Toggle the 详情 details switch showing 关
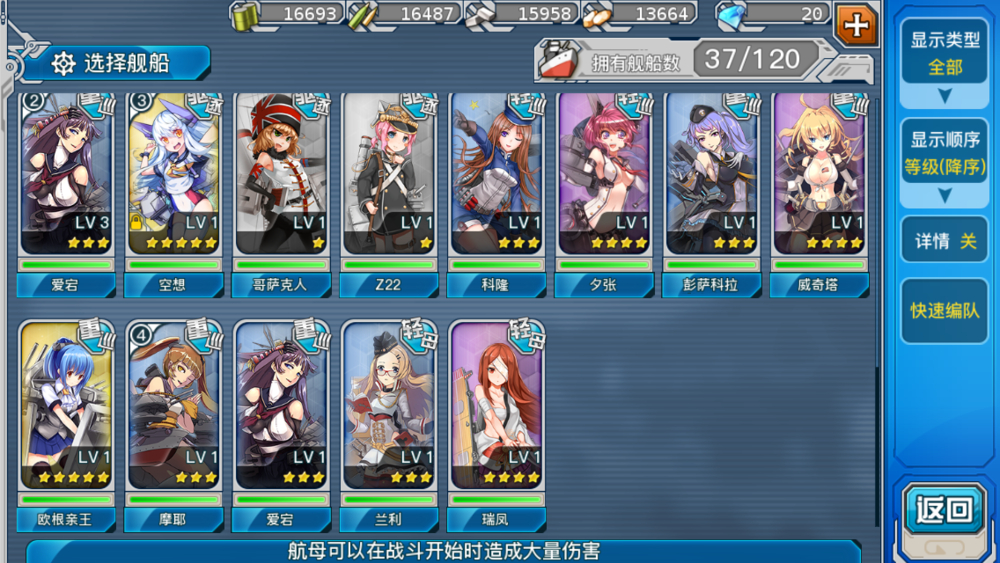 [945, 240]
